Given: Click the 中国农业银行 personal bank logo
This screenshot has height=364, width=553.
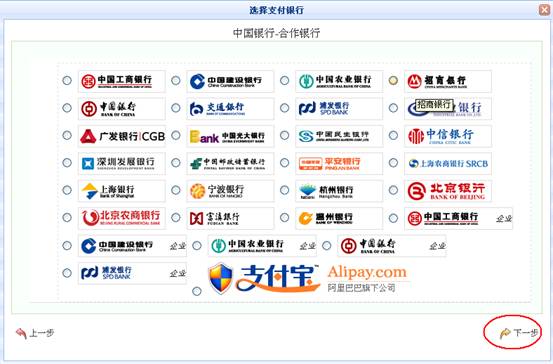Looking at the screenshot, I should (339, 81).
